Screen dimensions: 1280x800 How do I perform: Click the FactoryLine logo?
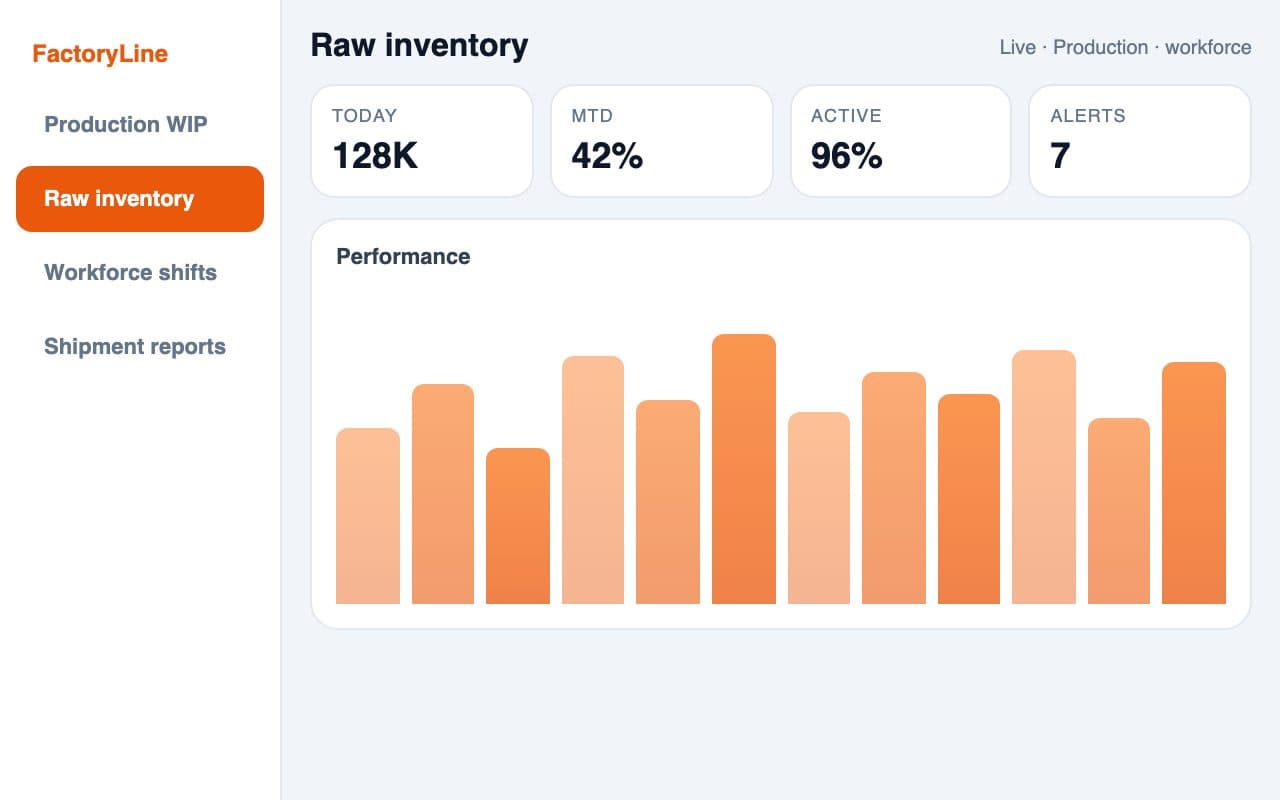[x=100, y=54]
